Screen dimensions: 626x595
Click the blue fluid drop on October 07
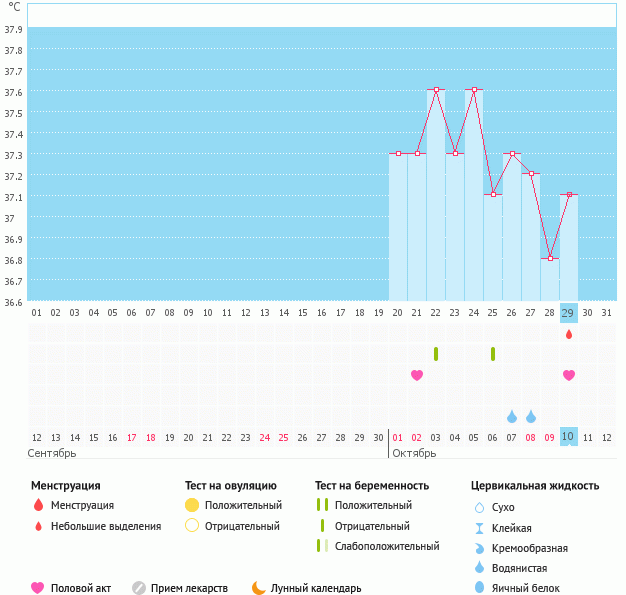tap(512, 416)
